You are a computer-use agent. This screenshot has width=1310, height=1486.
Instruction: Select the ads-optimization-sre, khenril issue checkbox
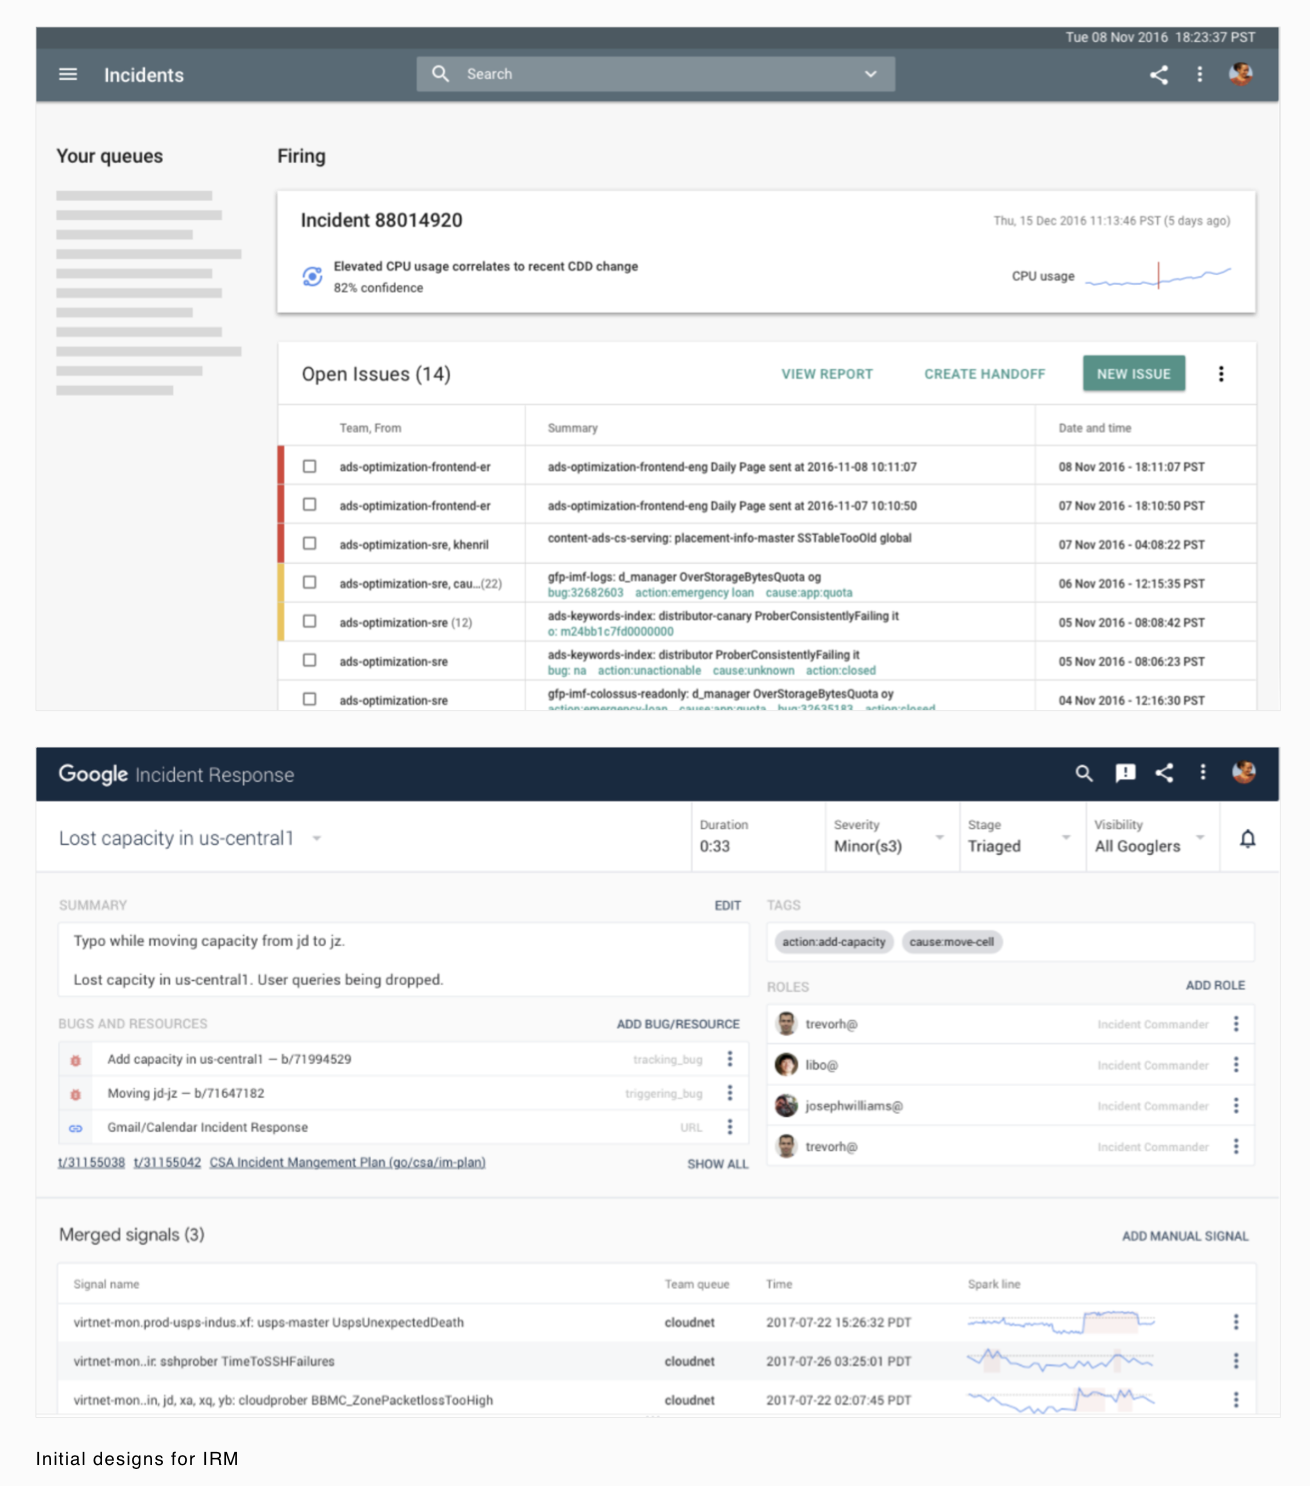coord(310,544)
